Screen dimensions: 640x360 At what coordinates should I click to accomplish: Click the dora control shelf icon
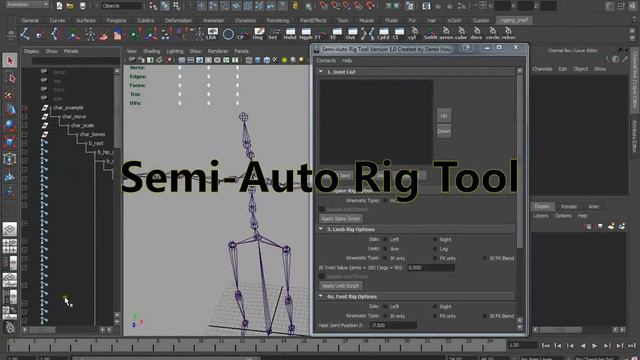(477, 34)
